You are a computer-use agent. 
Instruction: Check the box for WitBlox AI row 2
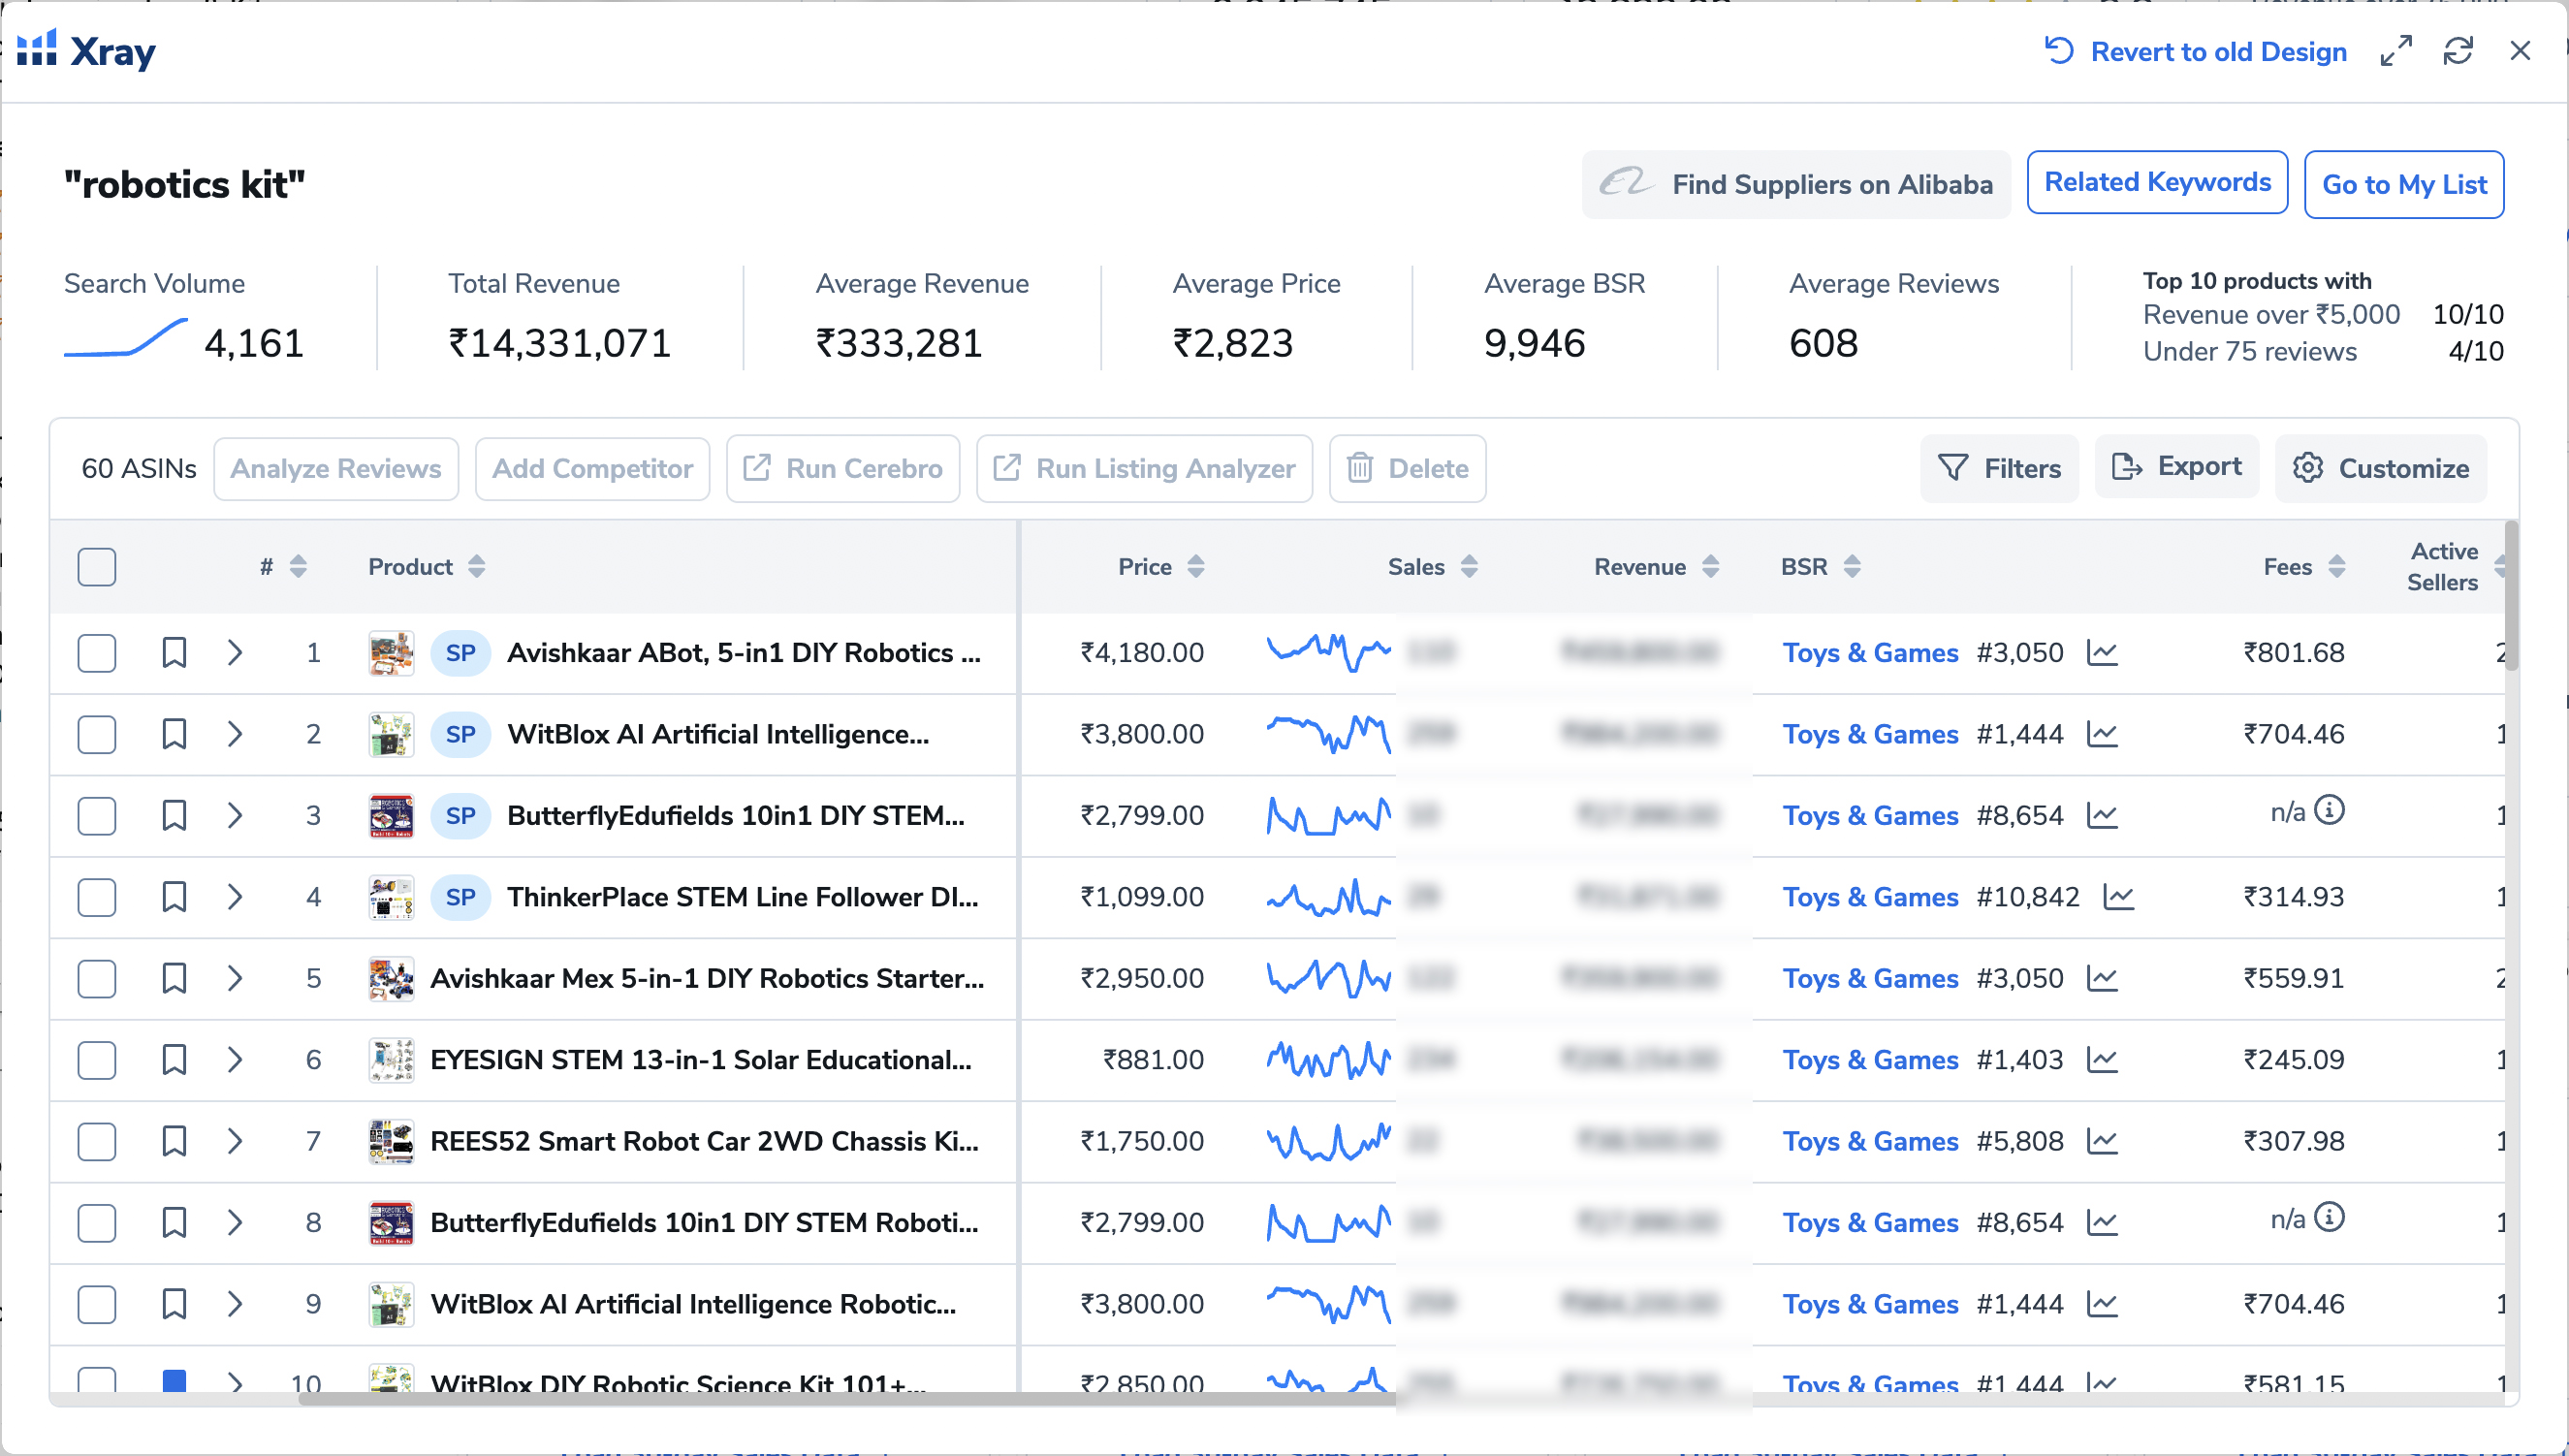(97, 735)
